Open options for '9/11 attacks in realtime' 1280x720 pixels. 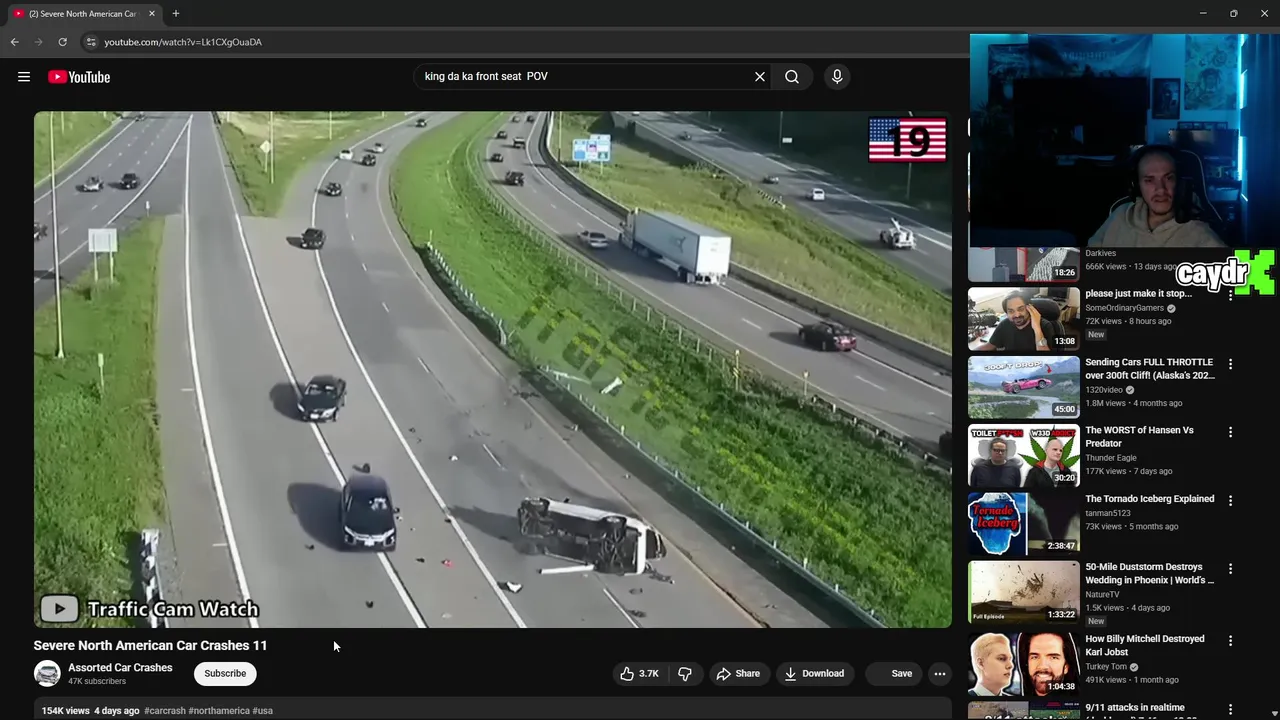click(1231, 710)
